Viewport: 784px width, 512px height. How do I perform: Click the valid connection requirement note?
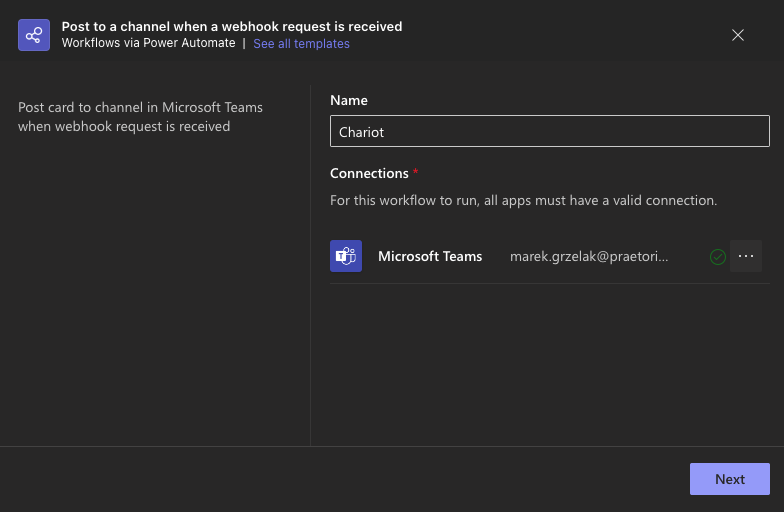(524, 200)
